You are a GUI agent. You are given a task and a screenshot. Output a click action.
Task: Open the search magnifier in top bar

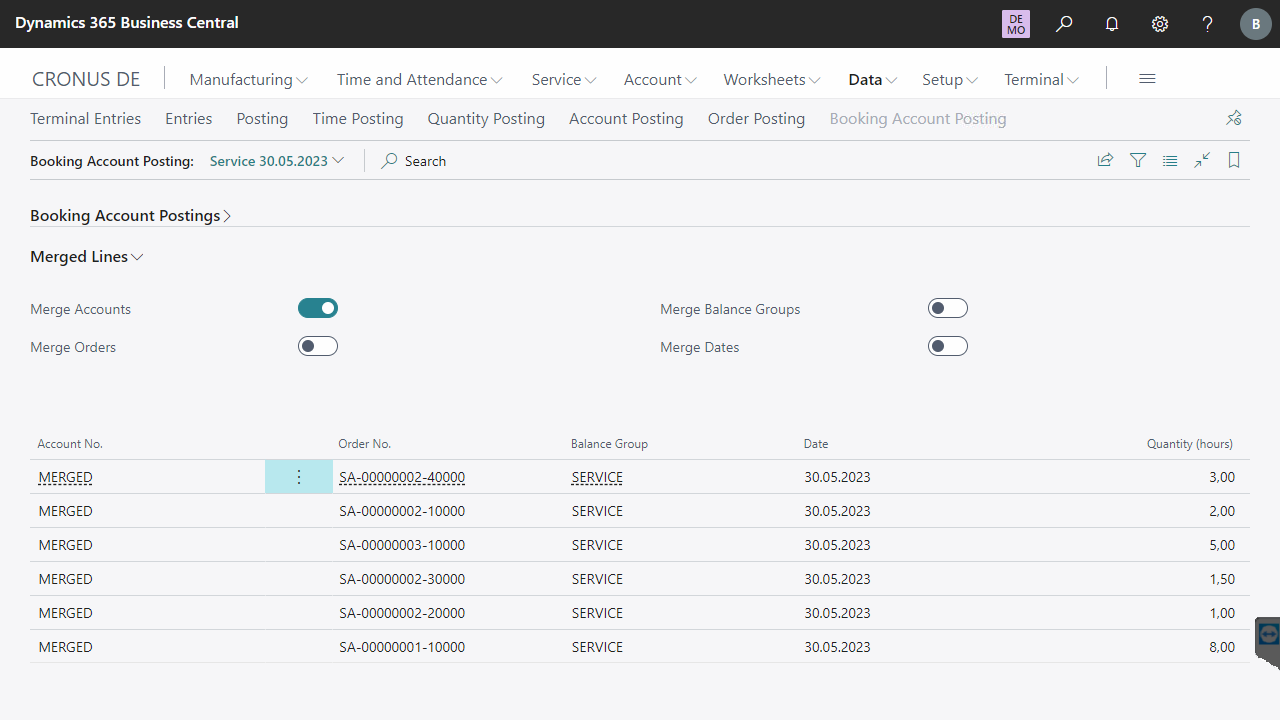point(1064,24)
